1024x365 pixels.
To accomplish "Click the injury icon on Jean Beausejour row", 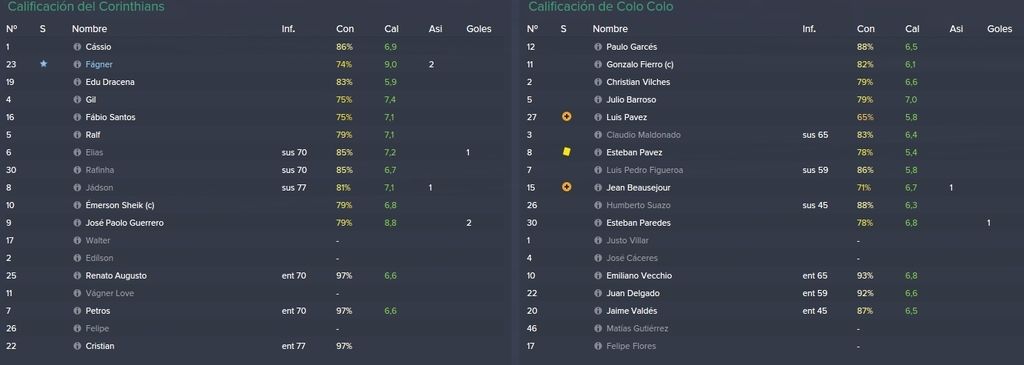I will [x=566, y=187].
